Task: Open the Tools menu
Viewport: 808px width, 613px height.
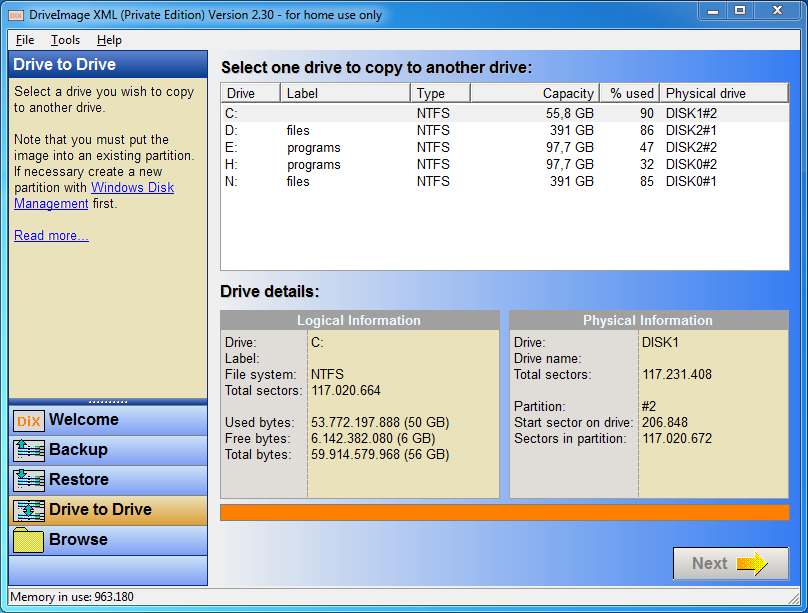Action: tap(65, 40)
